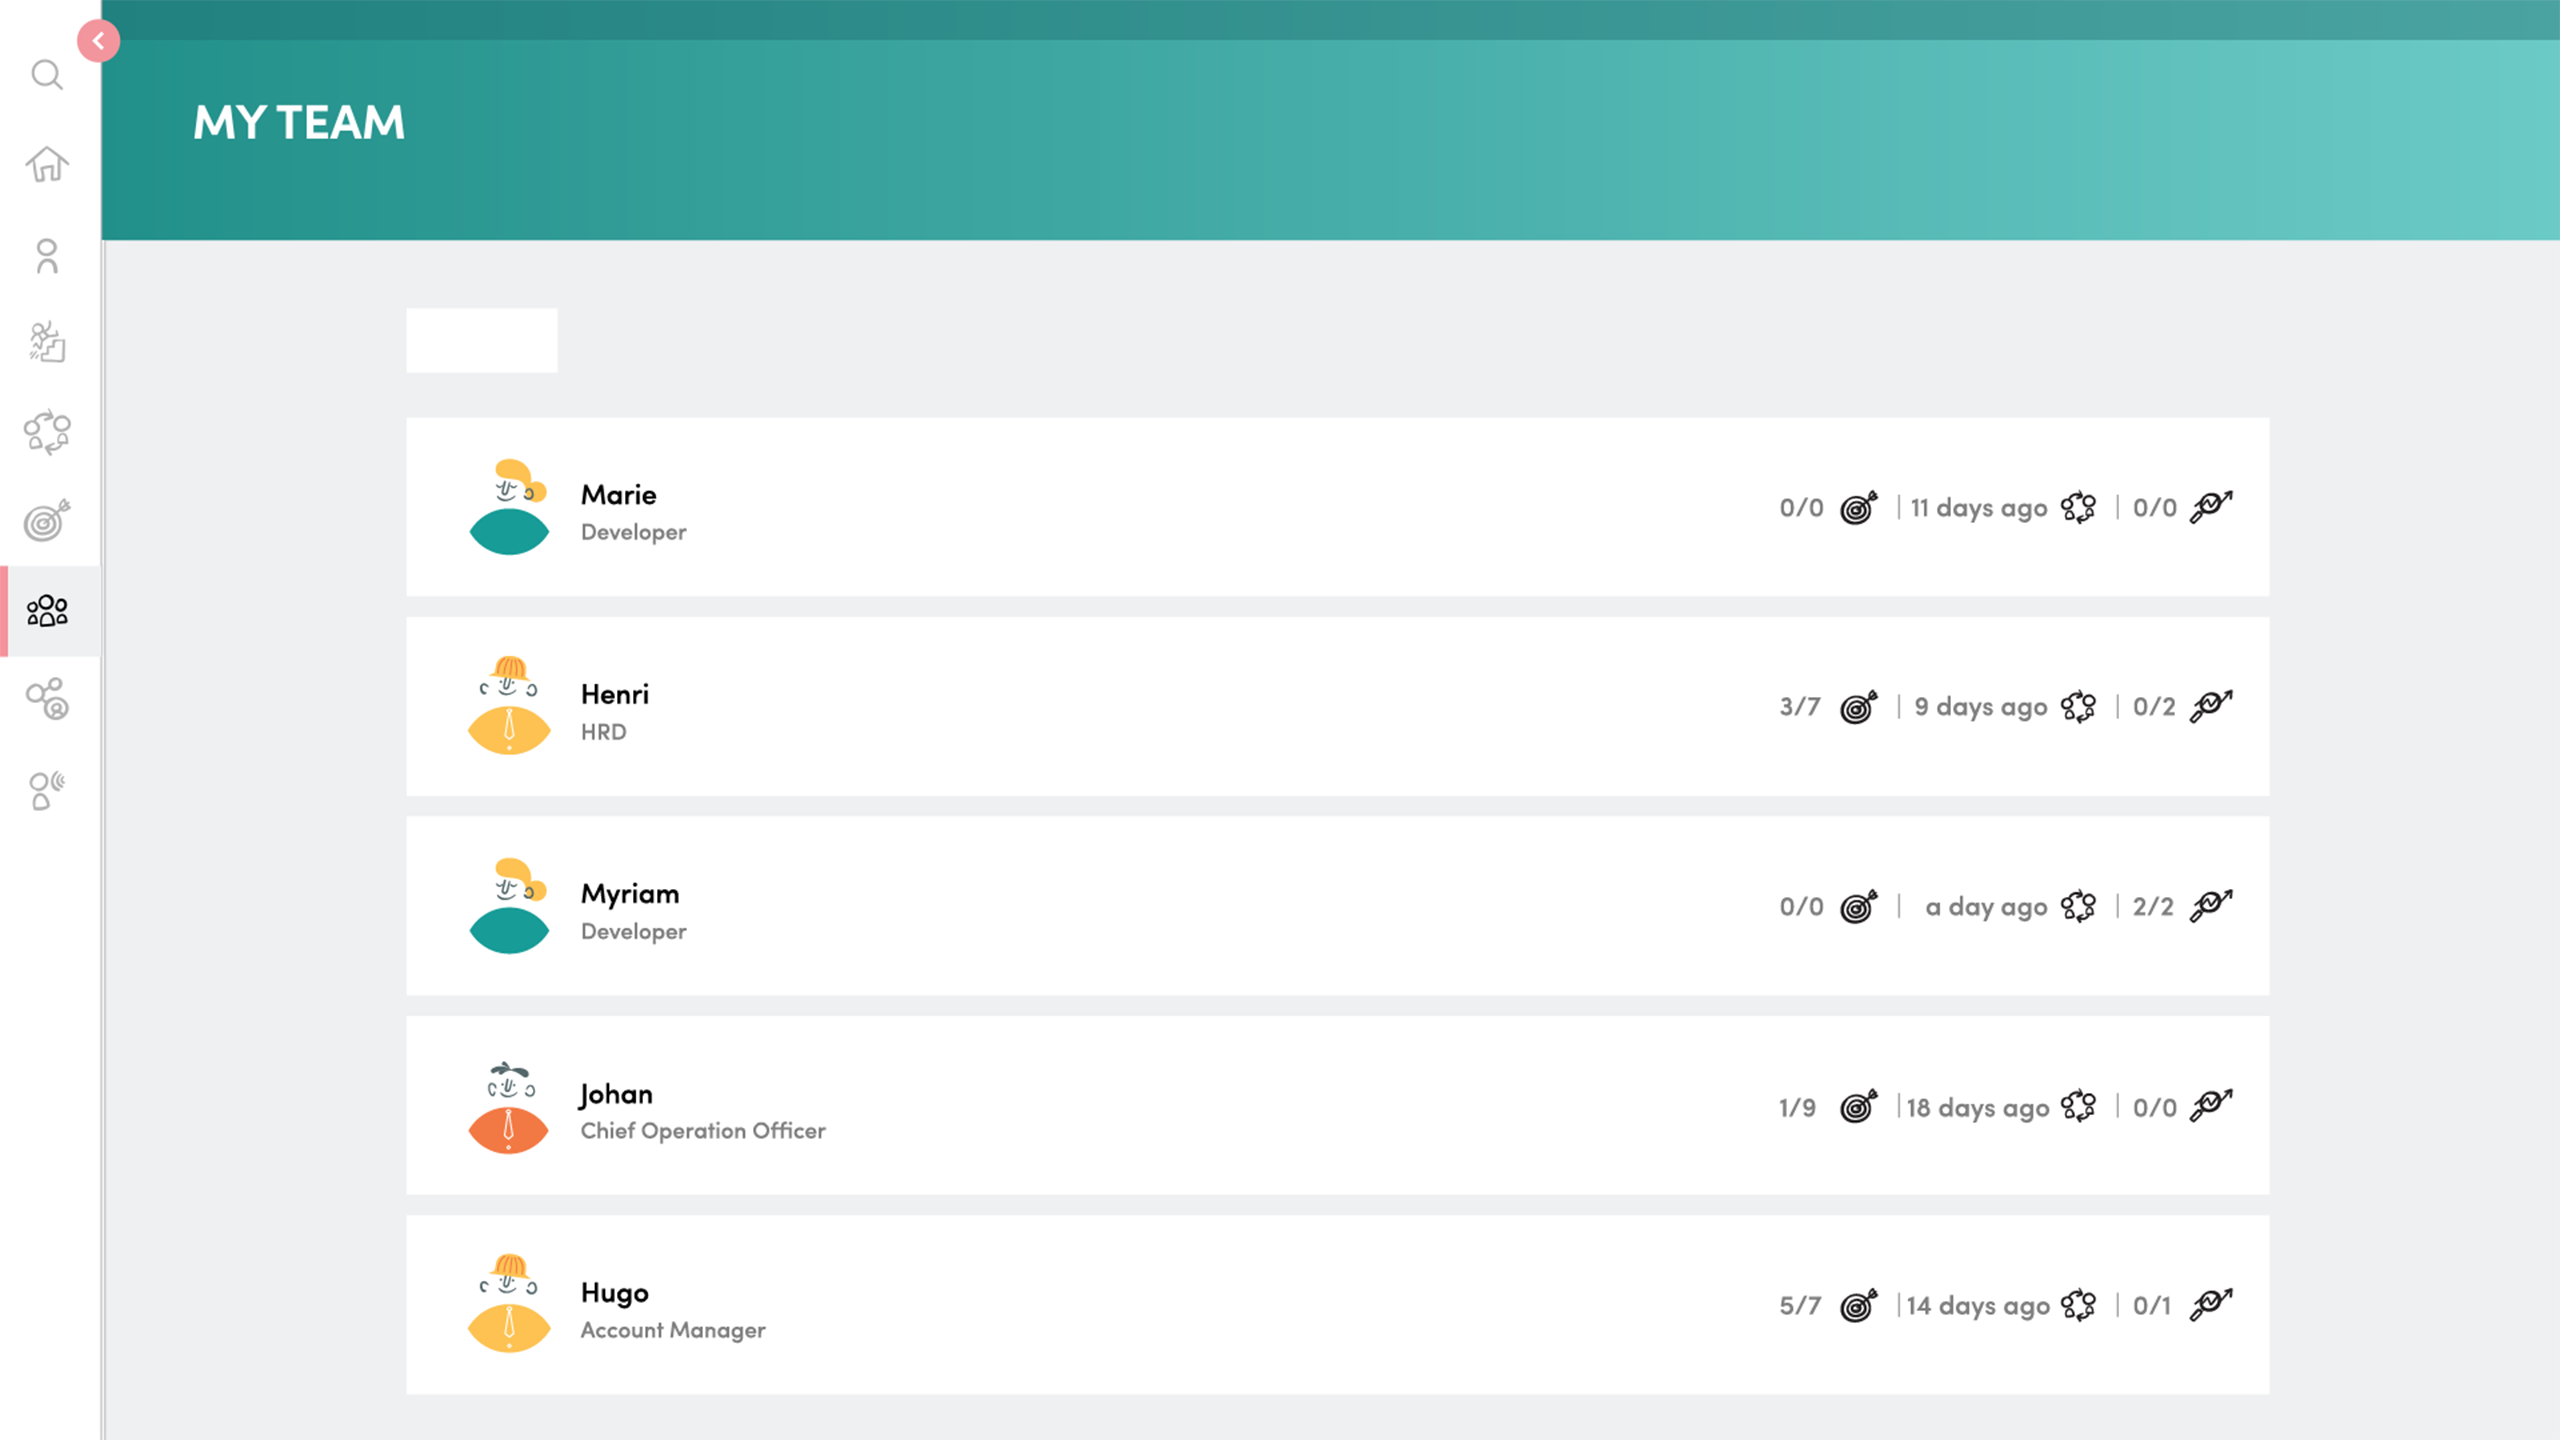2560x1440 pixels.
Task: Open Myriam's name link
Action: point(630,893)
